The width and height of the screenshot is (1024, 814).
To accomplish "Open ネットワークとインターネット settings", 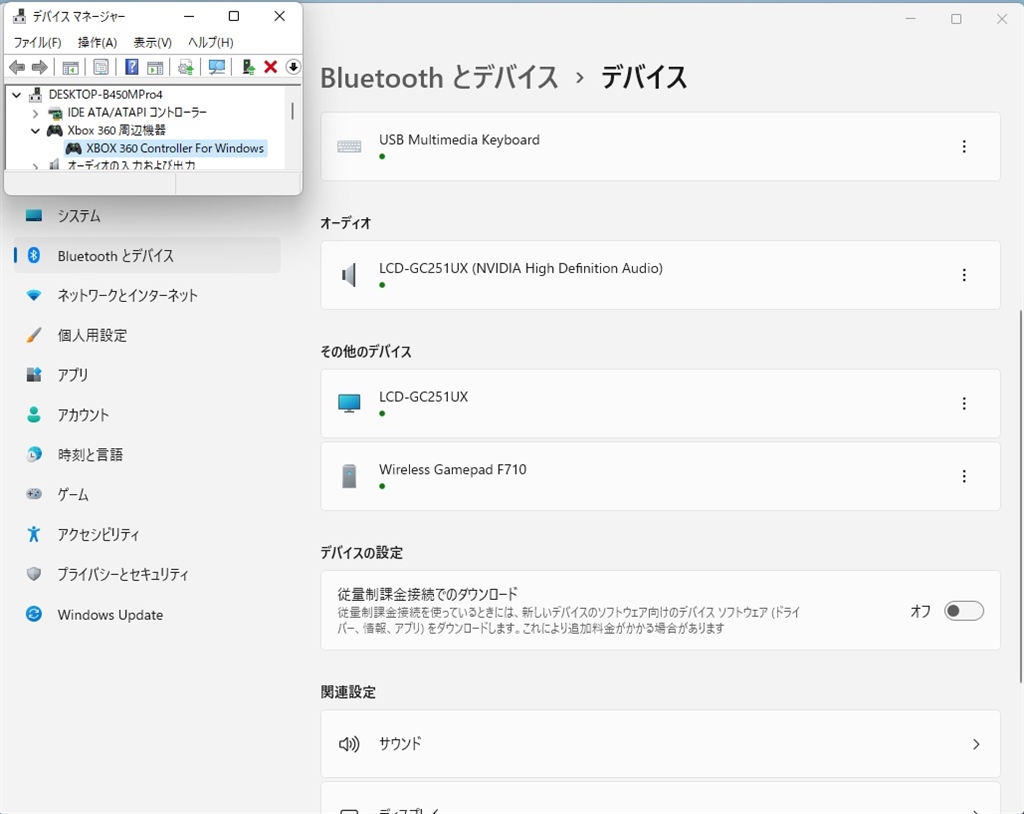I will click(148, 295).
